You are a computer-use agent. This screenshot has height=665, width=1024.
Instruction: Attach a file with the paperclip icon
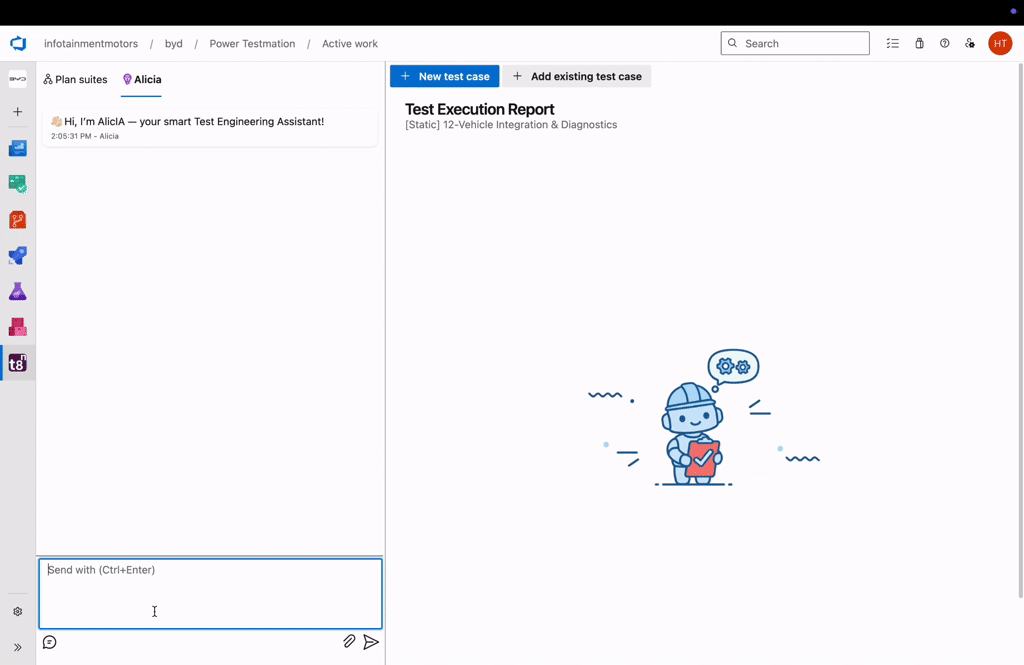tap(349, 641)
